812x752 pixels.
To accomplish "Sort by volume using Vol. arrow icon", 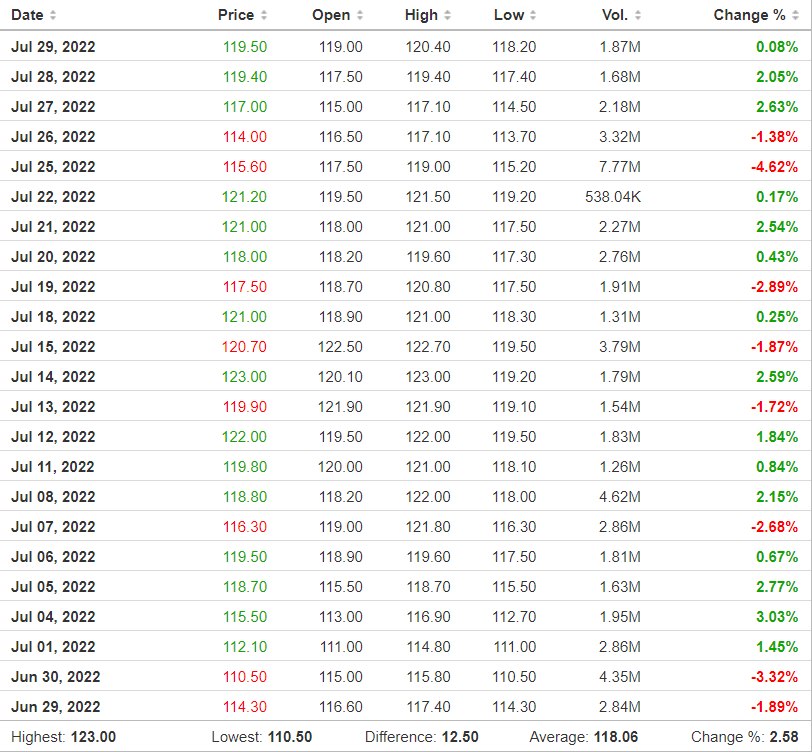I will point(638,15).
